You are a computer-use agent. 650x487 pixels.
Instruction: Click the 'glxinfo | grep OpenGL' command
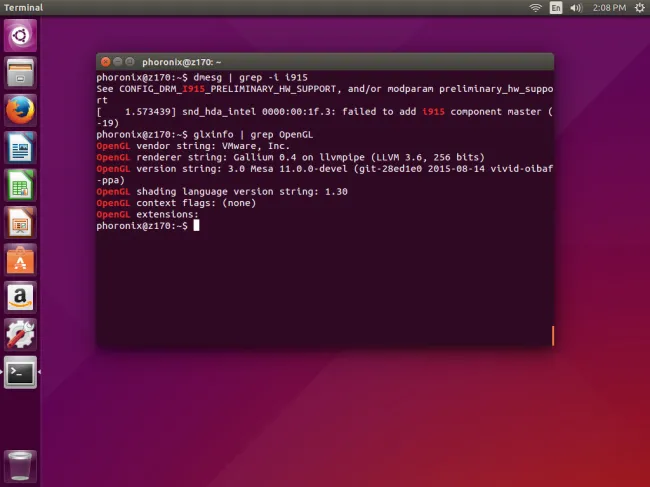click(253, 135)
